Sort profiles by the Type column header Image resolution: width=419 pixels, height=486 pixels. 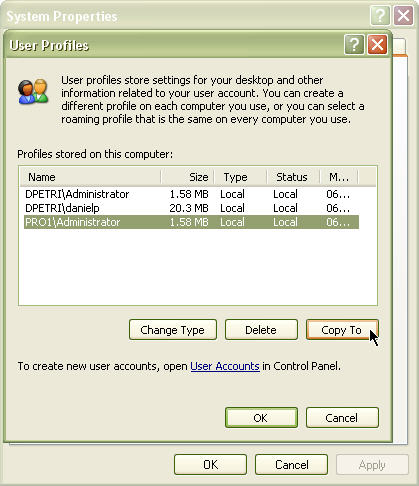point(240,177)
